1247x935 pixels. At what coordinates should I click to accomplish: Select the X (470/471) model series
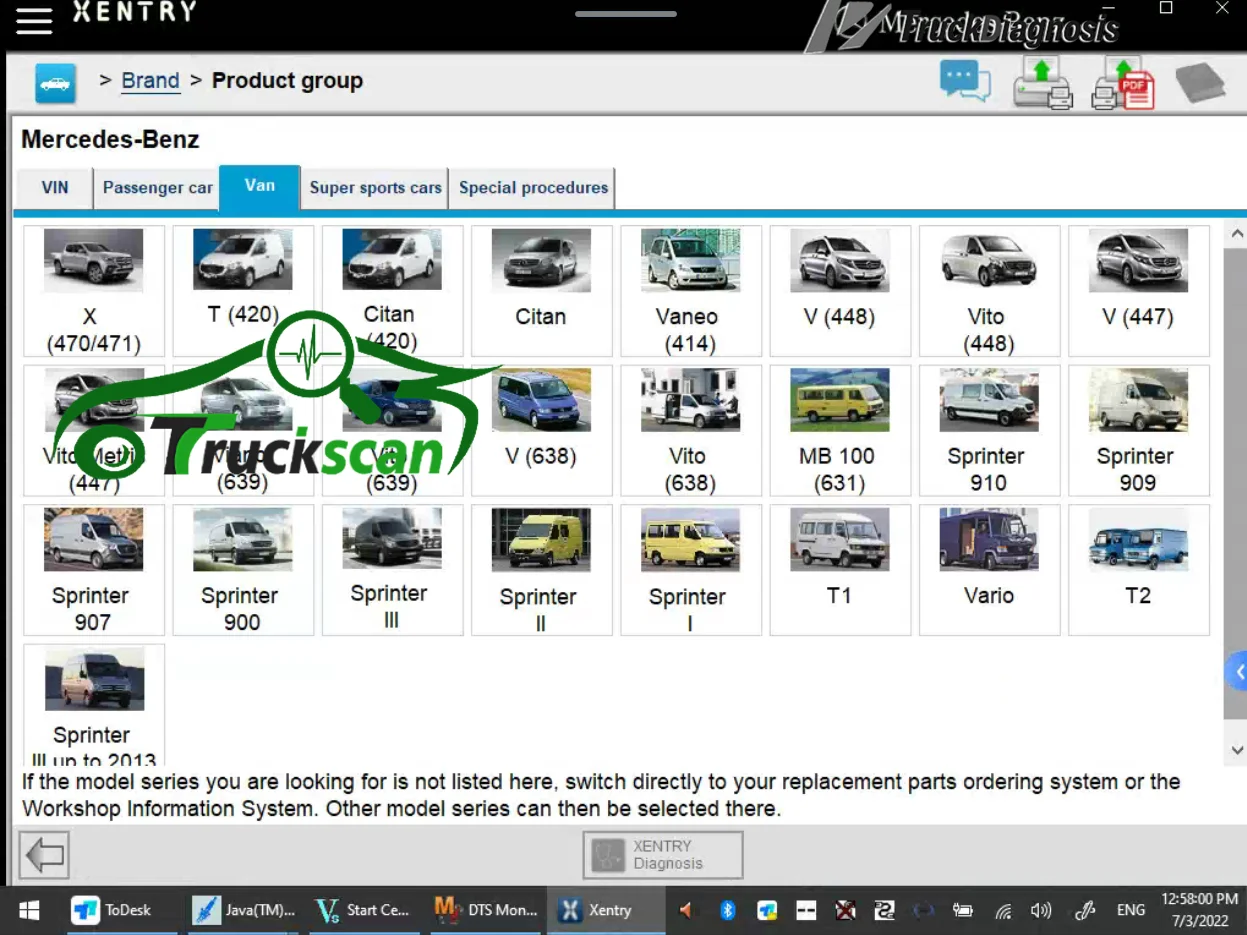pyautogui.click(x=94, y=291)
